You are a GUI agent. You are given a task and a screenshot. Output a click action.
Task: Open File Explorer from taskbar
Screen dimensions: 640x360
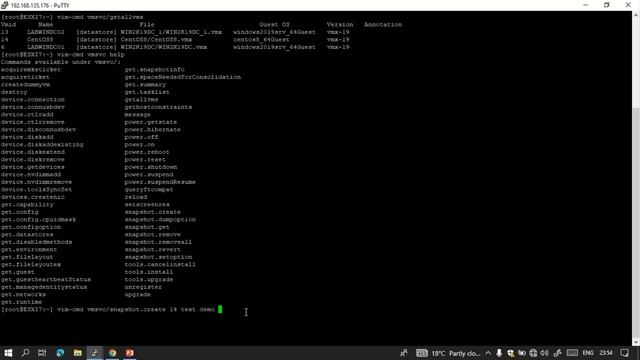tap(78, 353)
